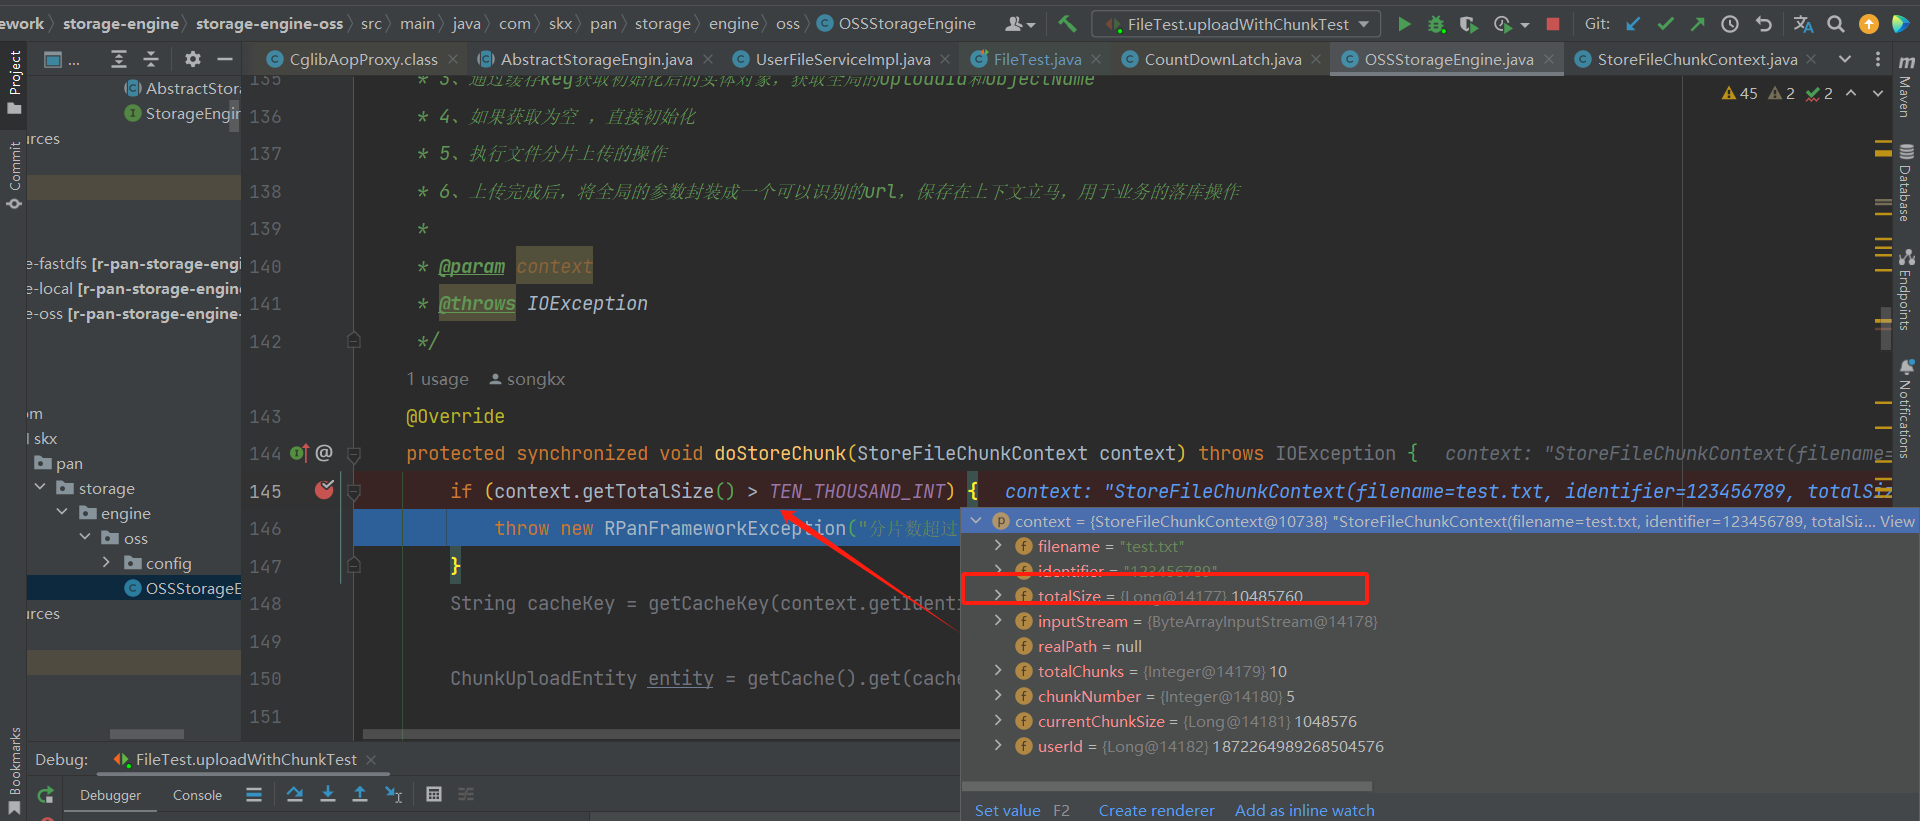Open run configuration dropdown FileTest.uploadWithChunkTest
Screen dimensions: 1920x821
[1237, 24]
